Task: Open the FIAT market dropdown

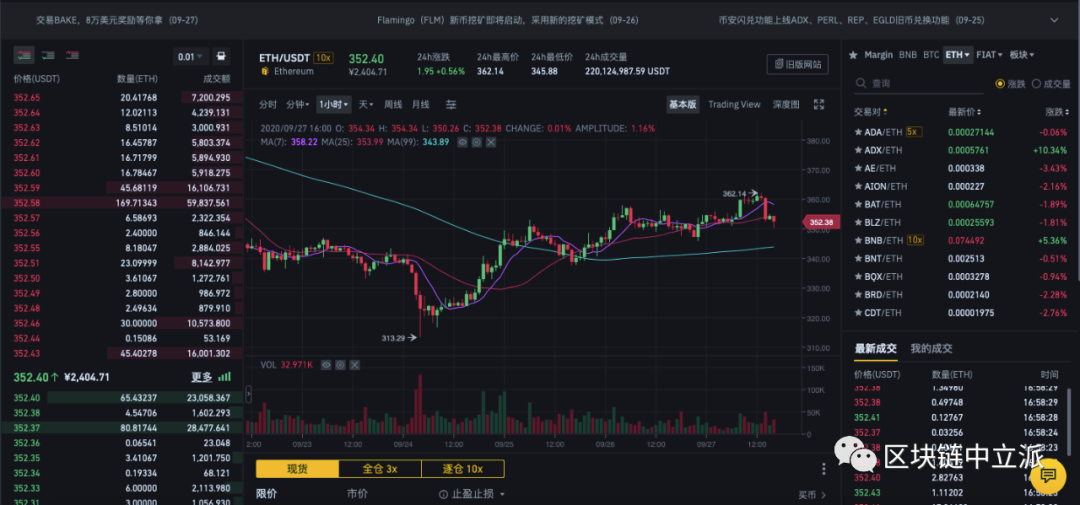Action: tap(990, 54)
